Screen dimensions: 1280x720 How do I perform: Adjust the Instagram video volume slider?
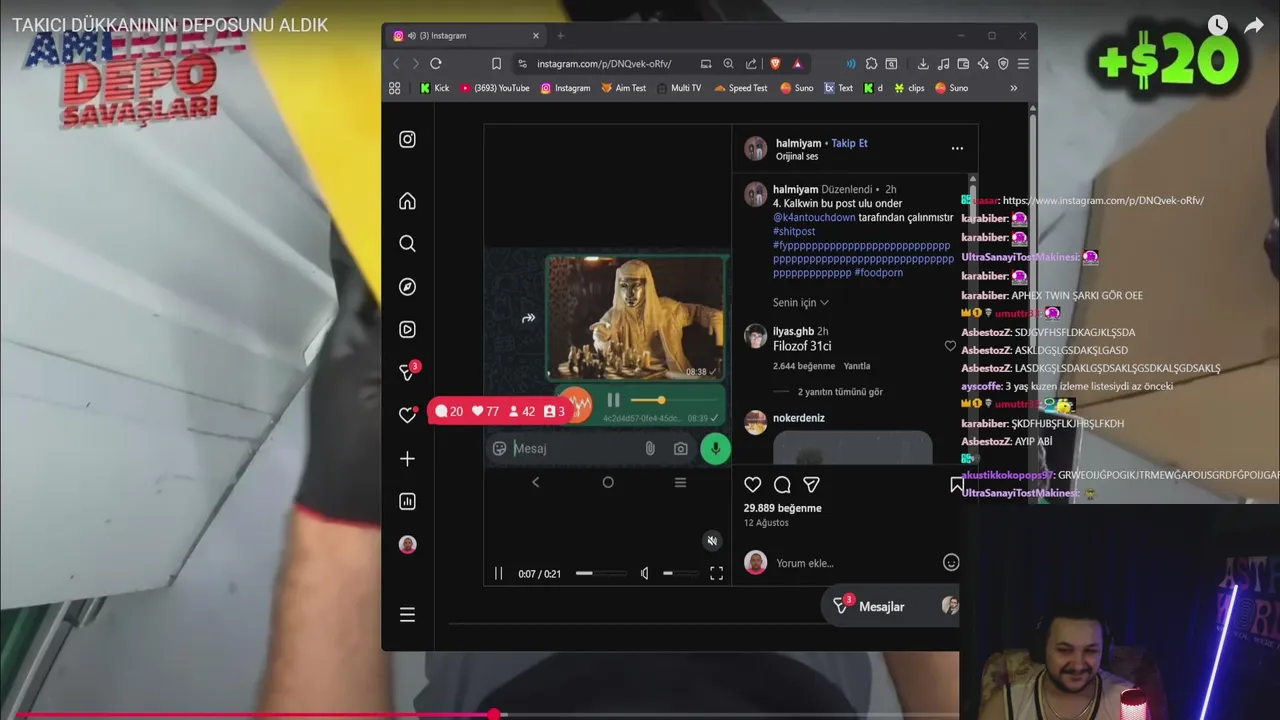point(681,573)
